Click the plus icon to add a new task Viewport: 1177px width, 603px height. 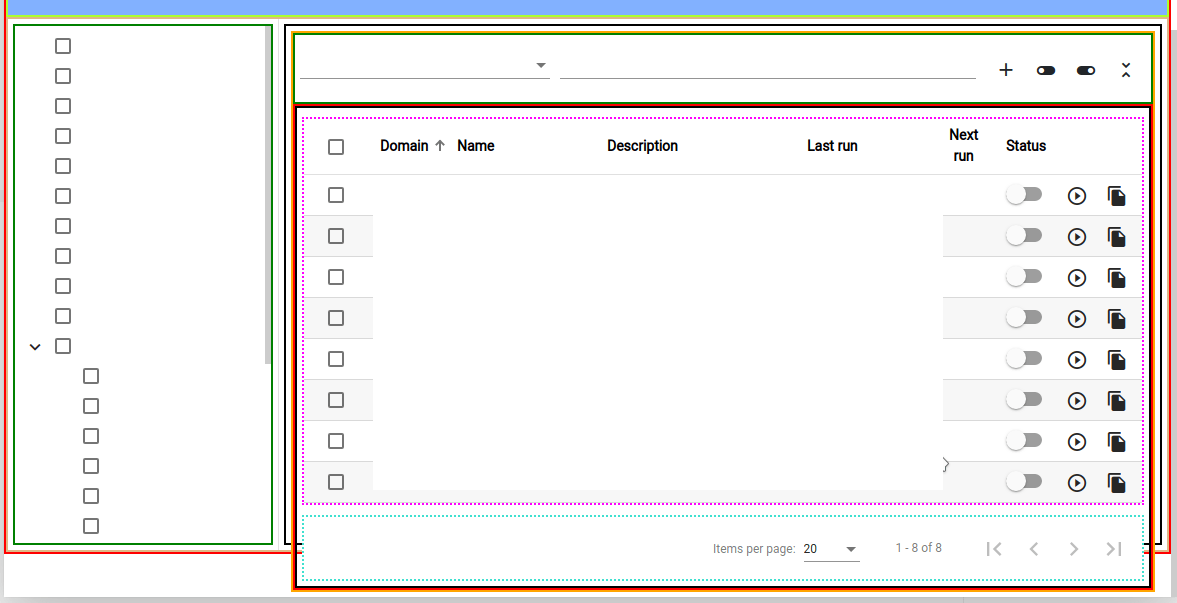pos(1006,70)
